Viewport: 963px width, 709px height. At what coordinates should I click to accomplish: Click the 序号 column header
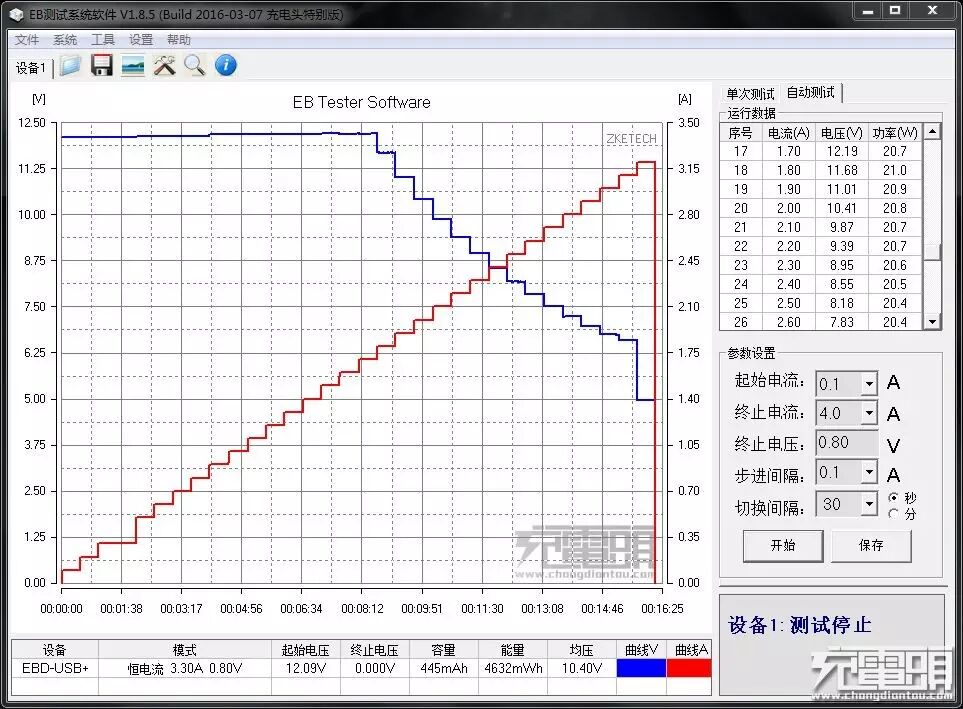(x=741, y=133)
